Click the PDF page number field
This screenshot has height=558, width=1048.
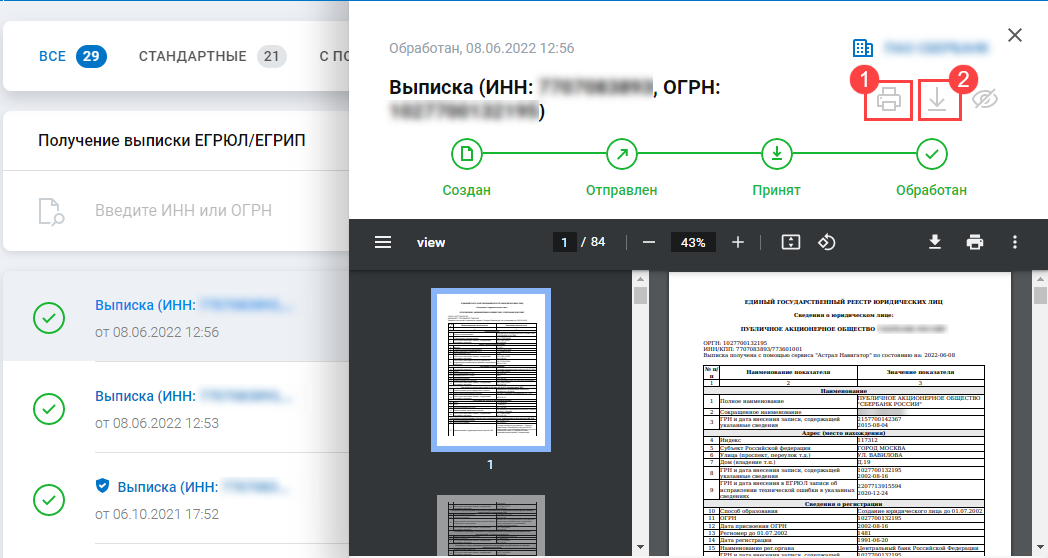tap(565, 242)
